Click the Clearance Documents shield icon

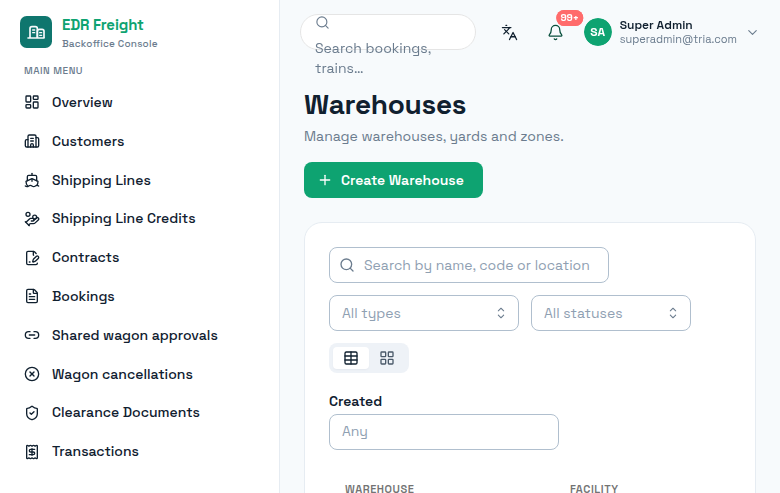coord(32,413)
